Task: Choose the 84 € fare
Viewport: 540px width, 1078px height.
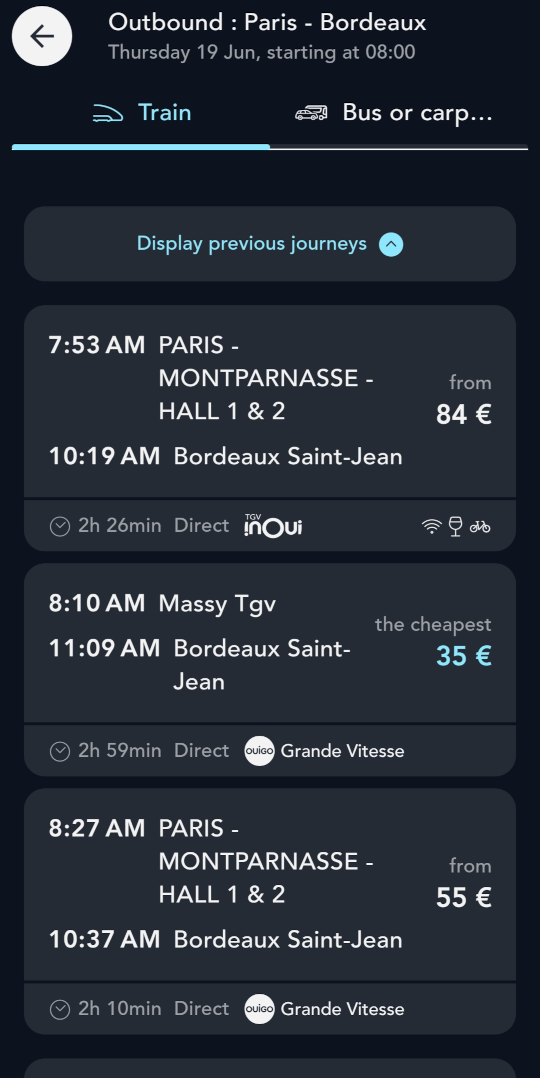Action: tap(464, 415)
